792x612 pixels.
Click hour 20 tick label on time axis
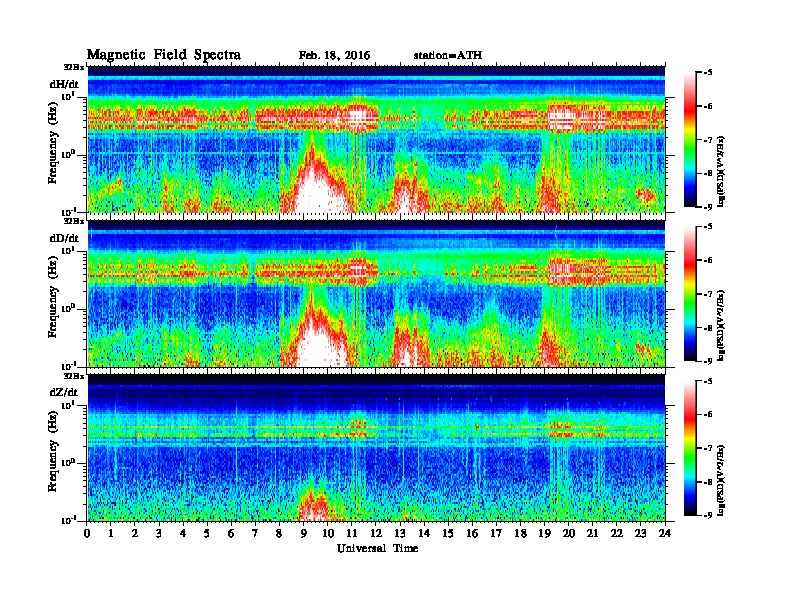coord(569,533)
